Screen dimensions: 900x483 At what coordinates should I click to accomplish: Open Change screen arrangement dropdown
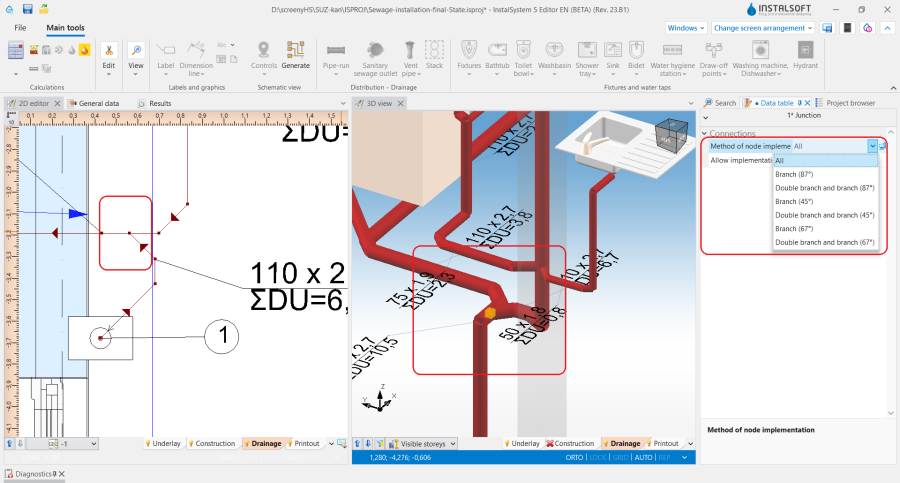click(x=763, y=28)
